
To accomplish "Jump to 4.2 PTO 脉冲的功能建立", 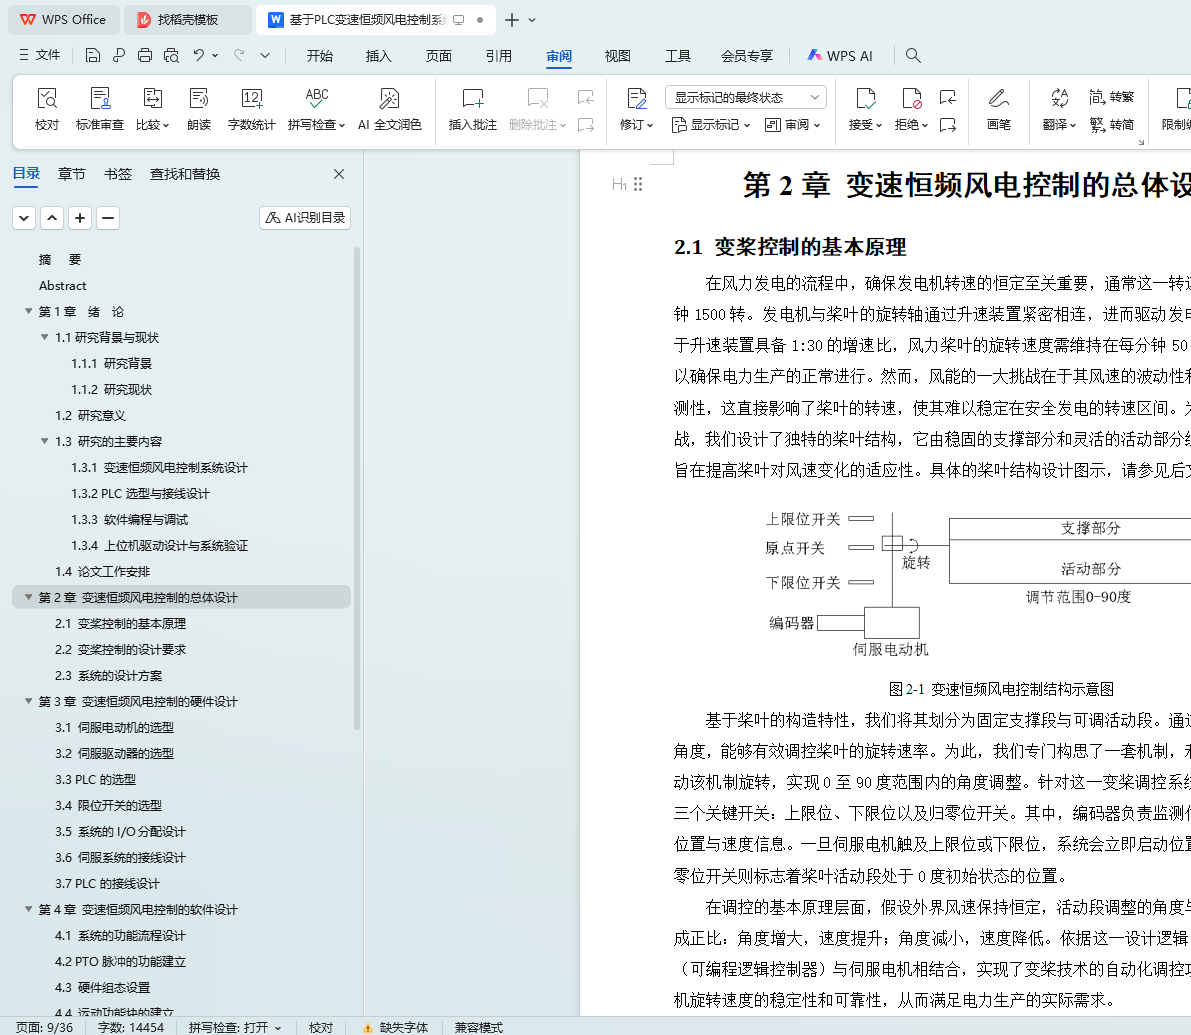I will (120, 961).
